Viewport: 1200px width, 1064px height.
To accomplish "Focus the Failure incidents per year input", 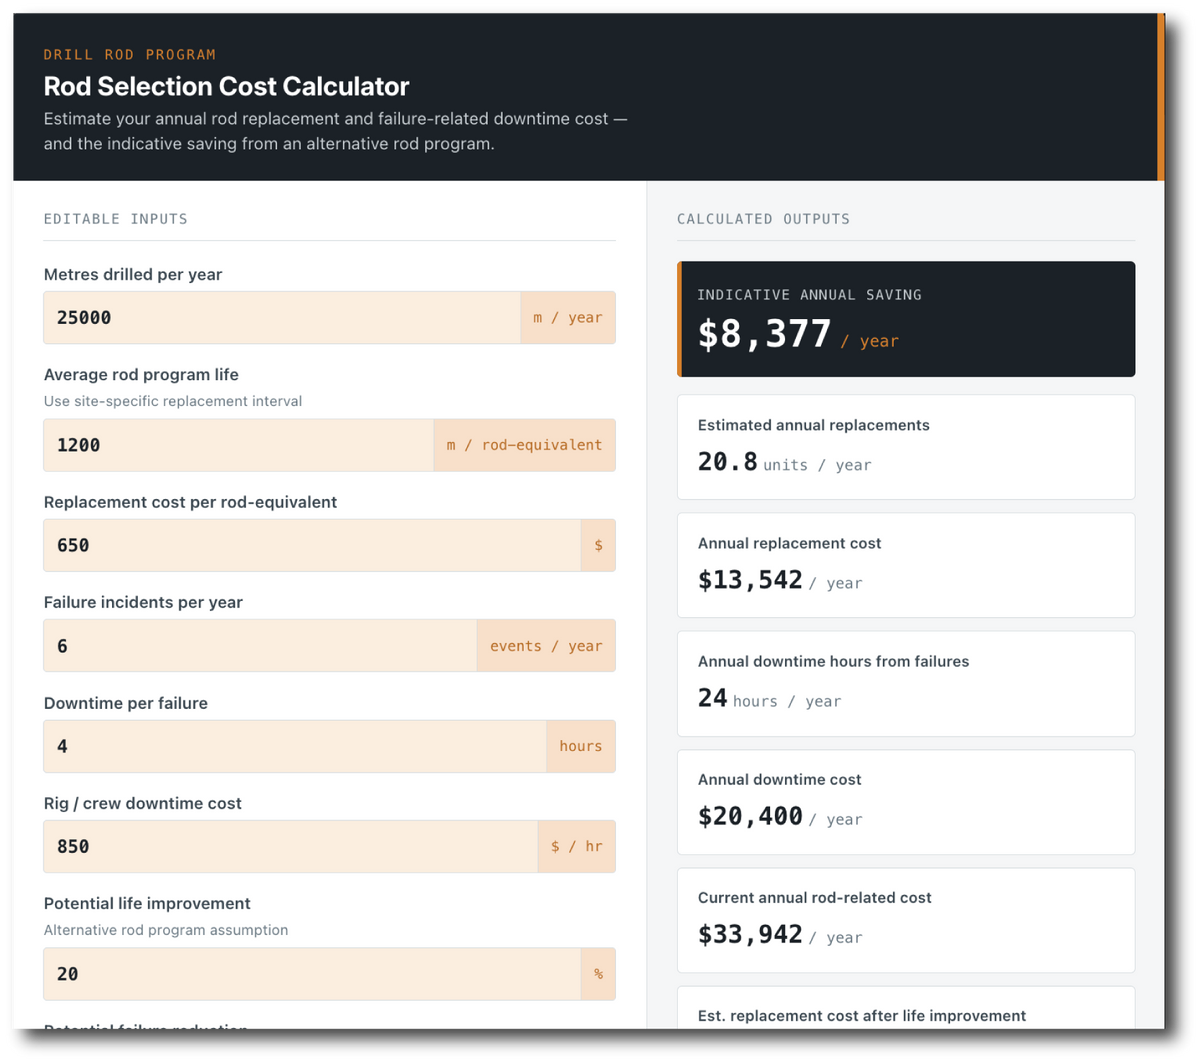I will pos(260,646).
